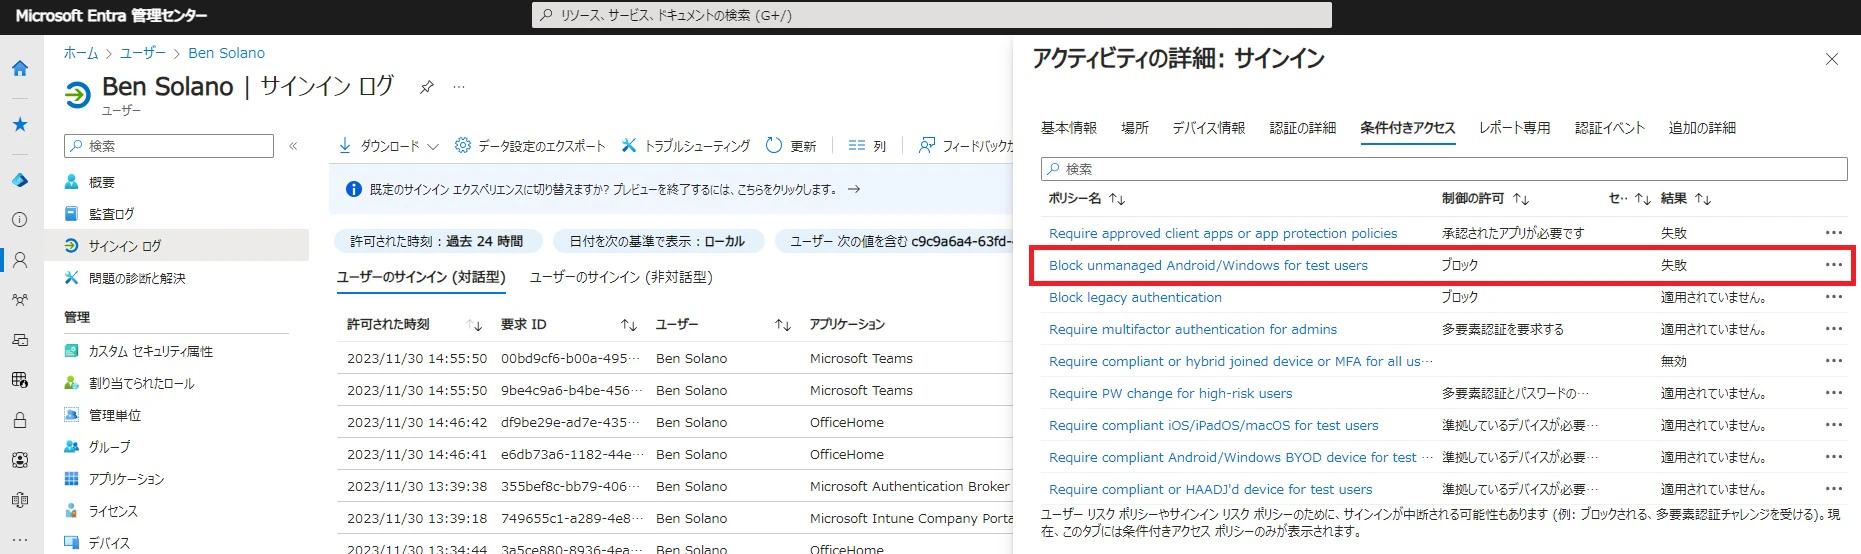Click the ダウンロード download button
The image size is (1861, 554).
click(379, 146)
